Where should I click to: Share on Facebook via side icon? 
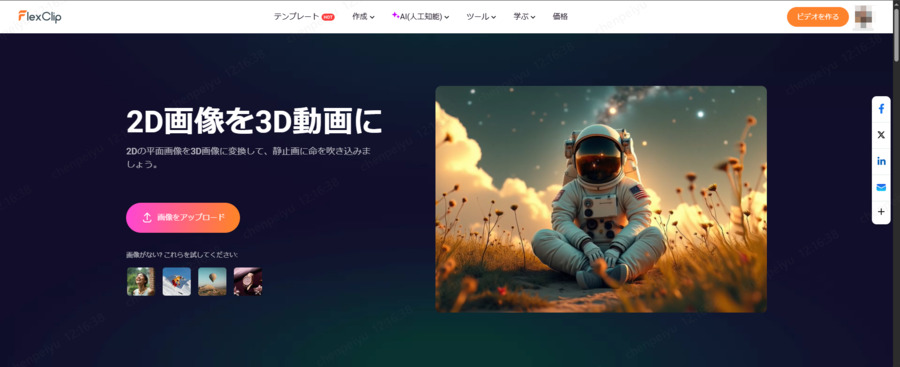click(881, 110)
